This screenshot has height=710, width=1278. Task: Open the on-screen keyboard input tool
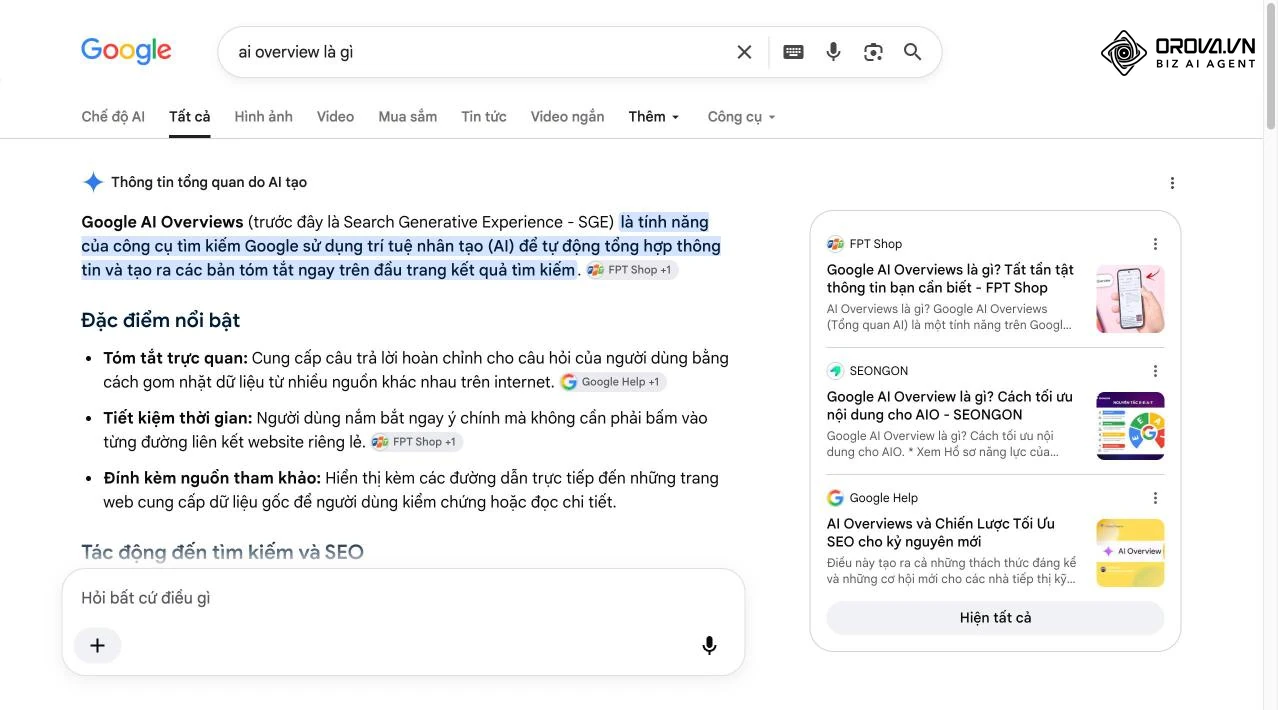(793, 52)
